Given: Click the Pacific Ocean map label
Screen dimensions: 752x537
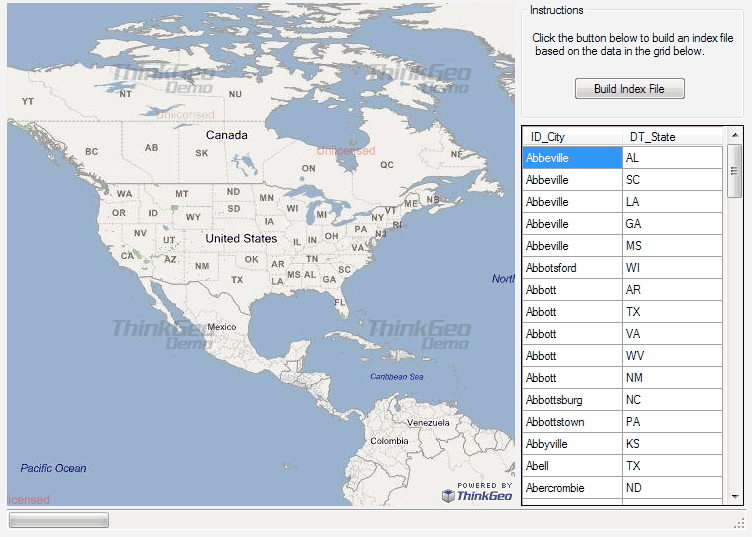Looking at the screenshot, I should [x=53, y=468].
